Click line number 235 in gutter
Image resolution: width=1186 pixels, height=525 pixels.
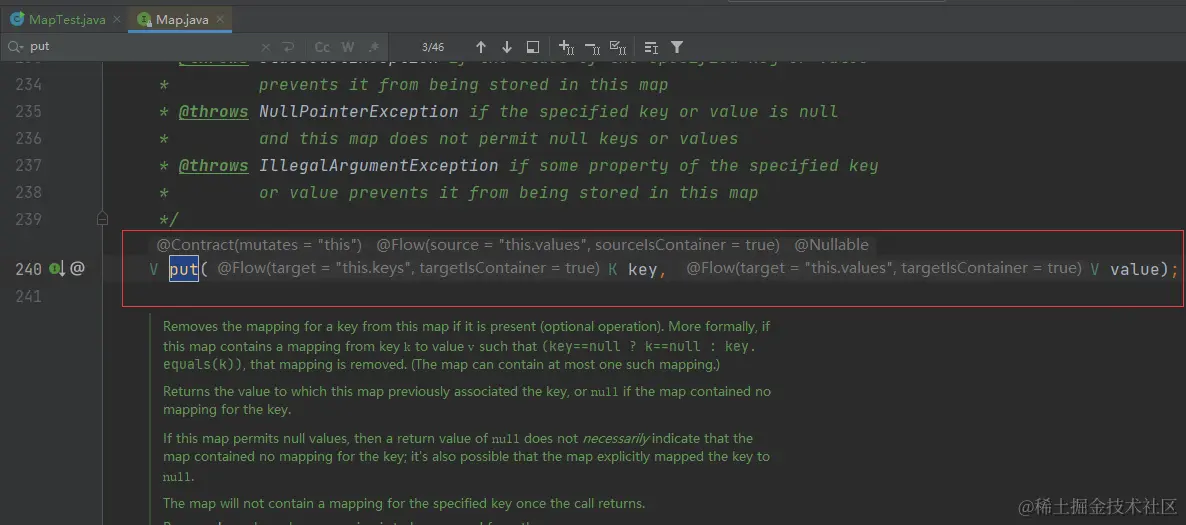click(x=29, y=111)
